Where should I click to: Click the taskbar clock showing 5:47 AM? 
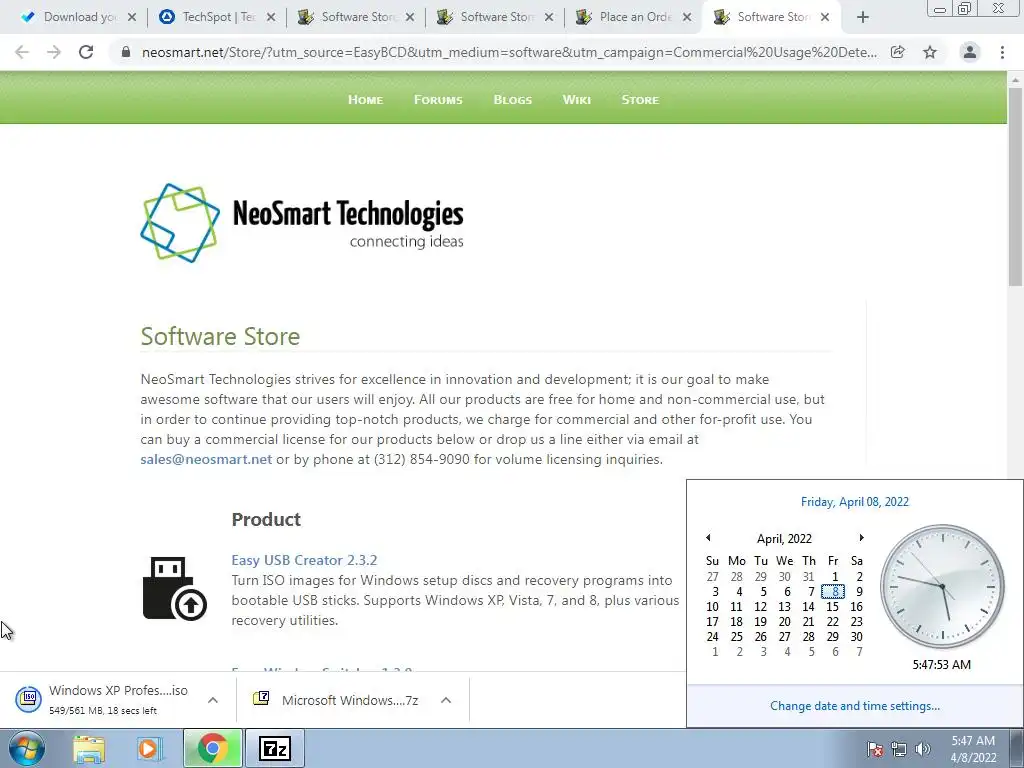(x=973, y=749)
